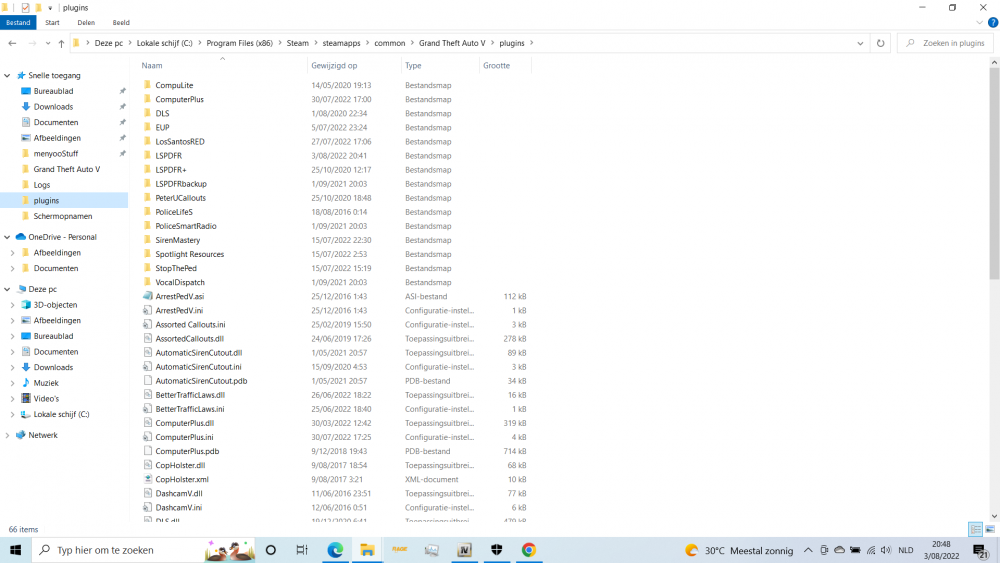Open the EUP folder
The width and height of the screenshot is (1000, 563).
(x=163, y=128)
